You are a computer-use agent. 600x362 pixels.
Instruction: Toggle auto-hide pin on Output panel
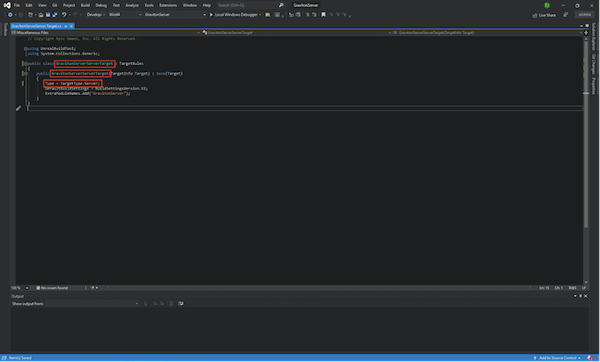pyautogui.click(x=580, y=296)
